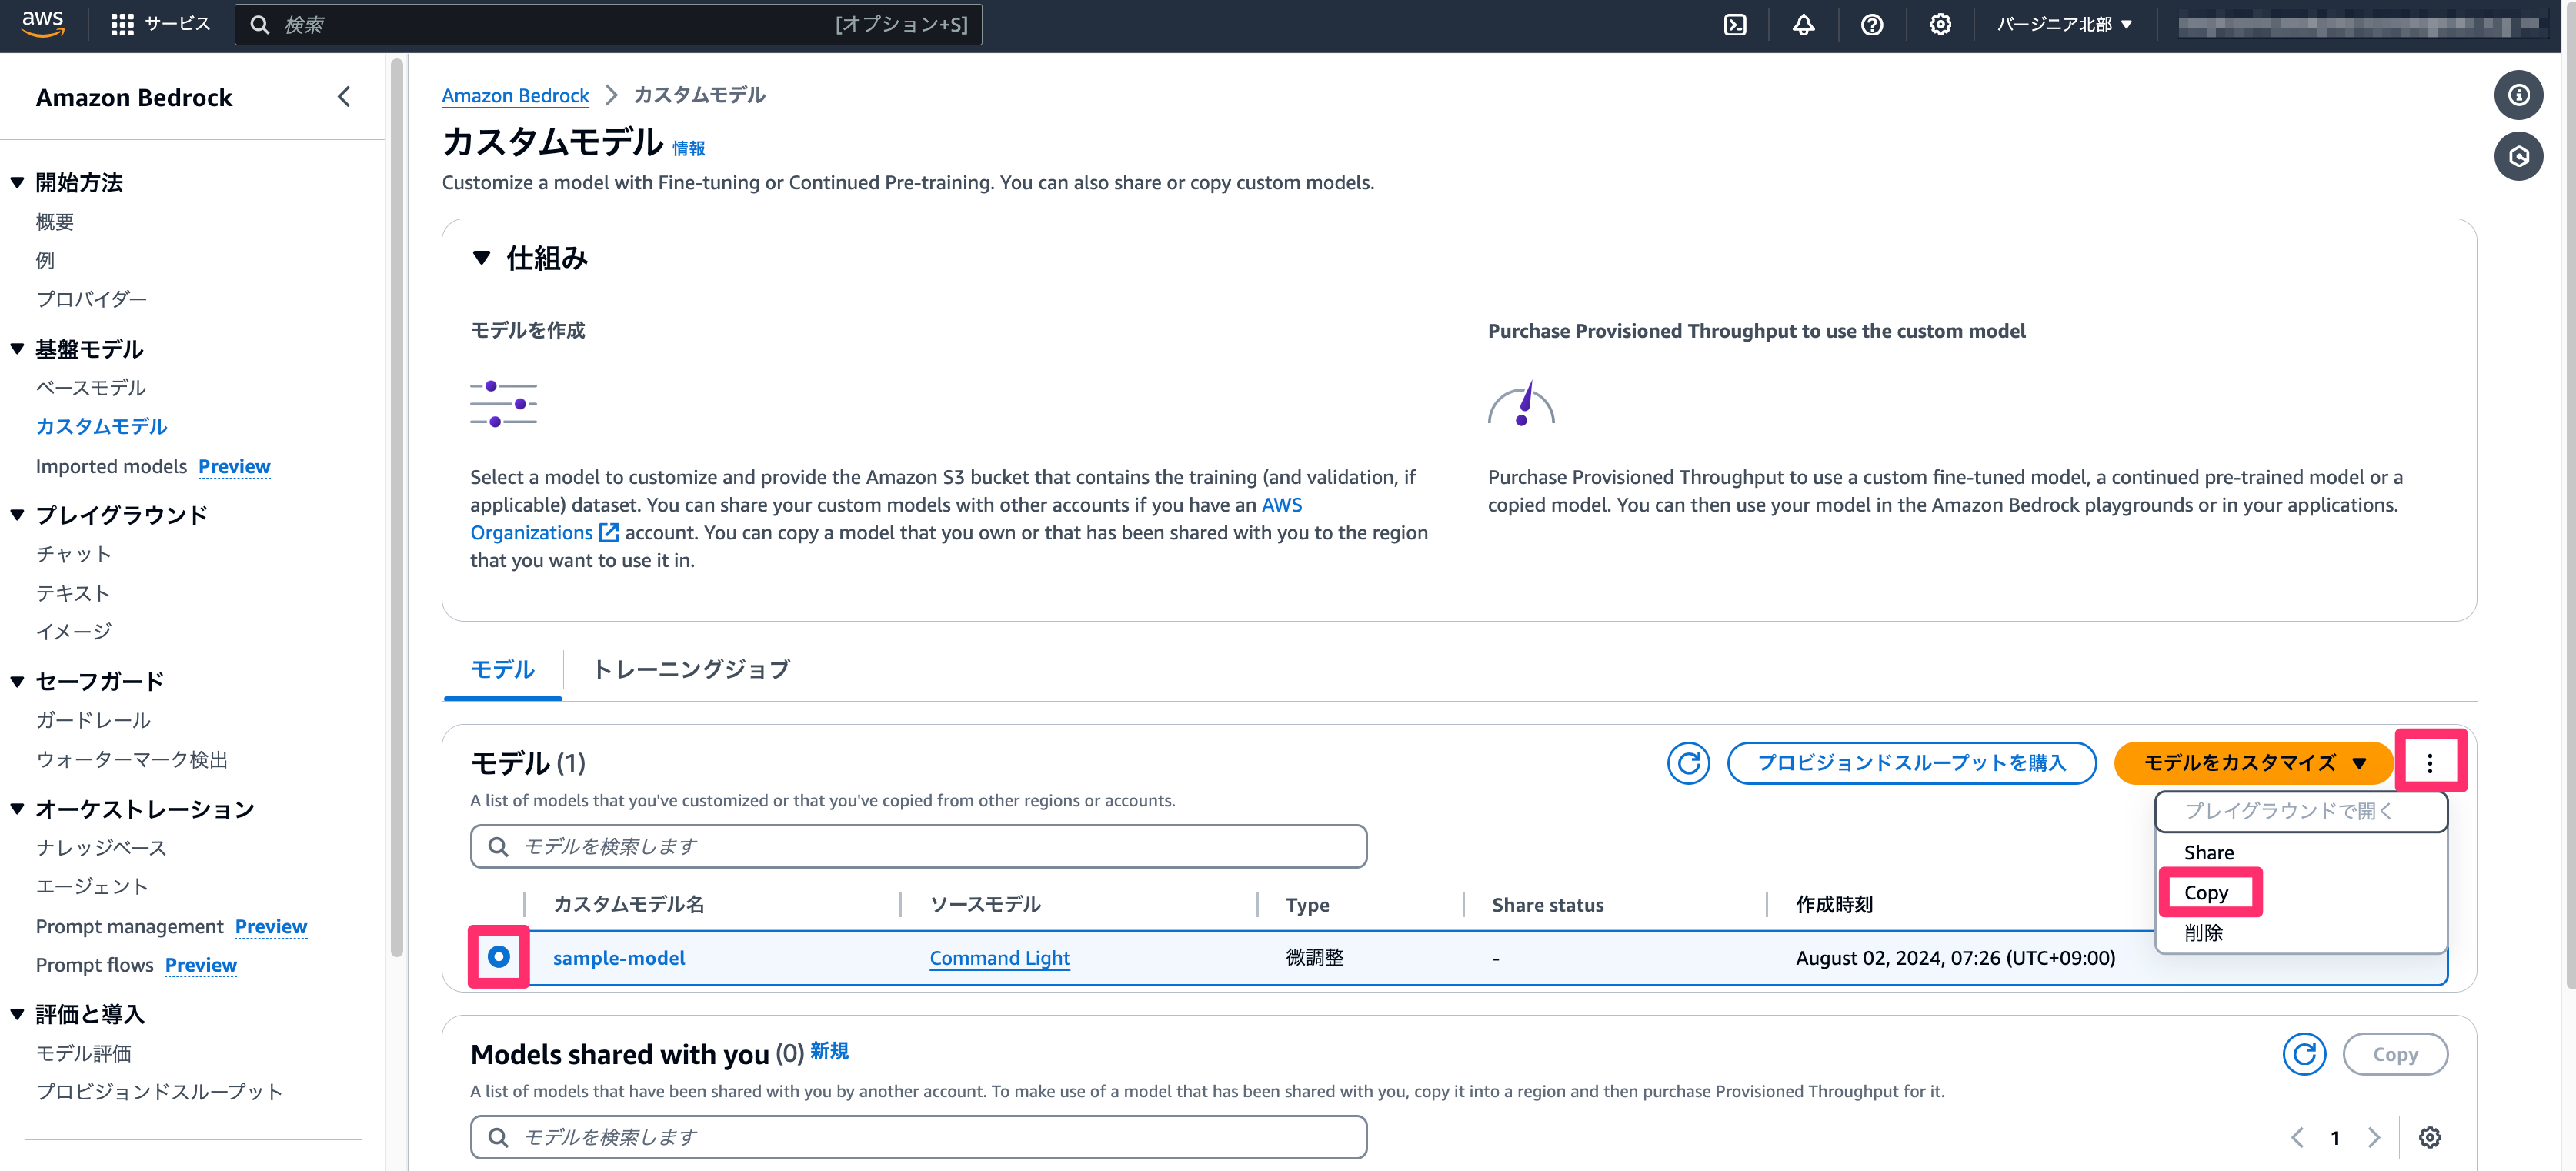2576x1171 pixels.
Task: Open the AWS CloudShell terminal icon
Action: (1735, 25)
